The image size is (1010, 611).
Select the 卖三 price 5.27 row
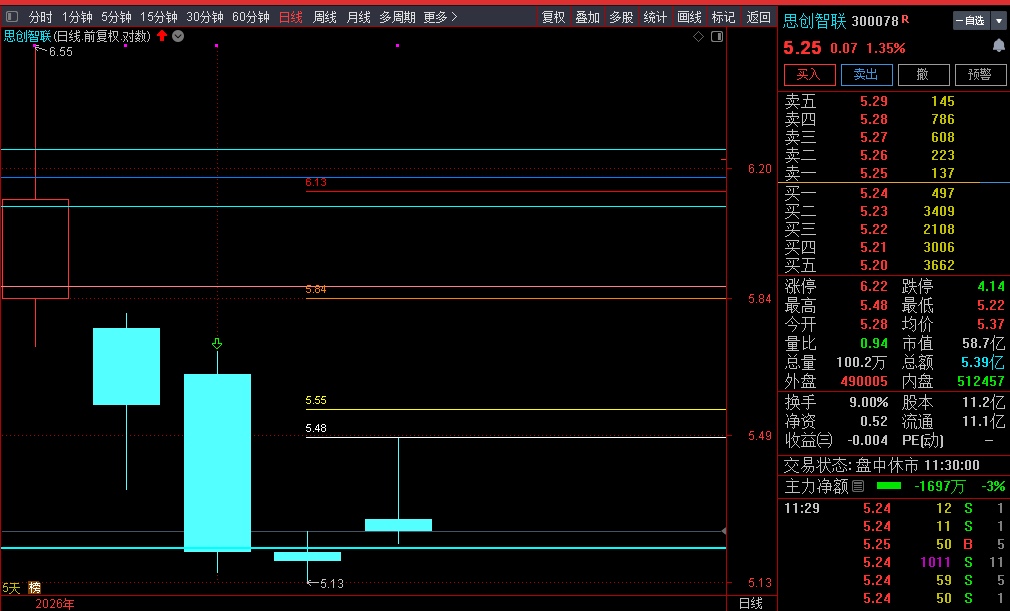pos(893,138)
